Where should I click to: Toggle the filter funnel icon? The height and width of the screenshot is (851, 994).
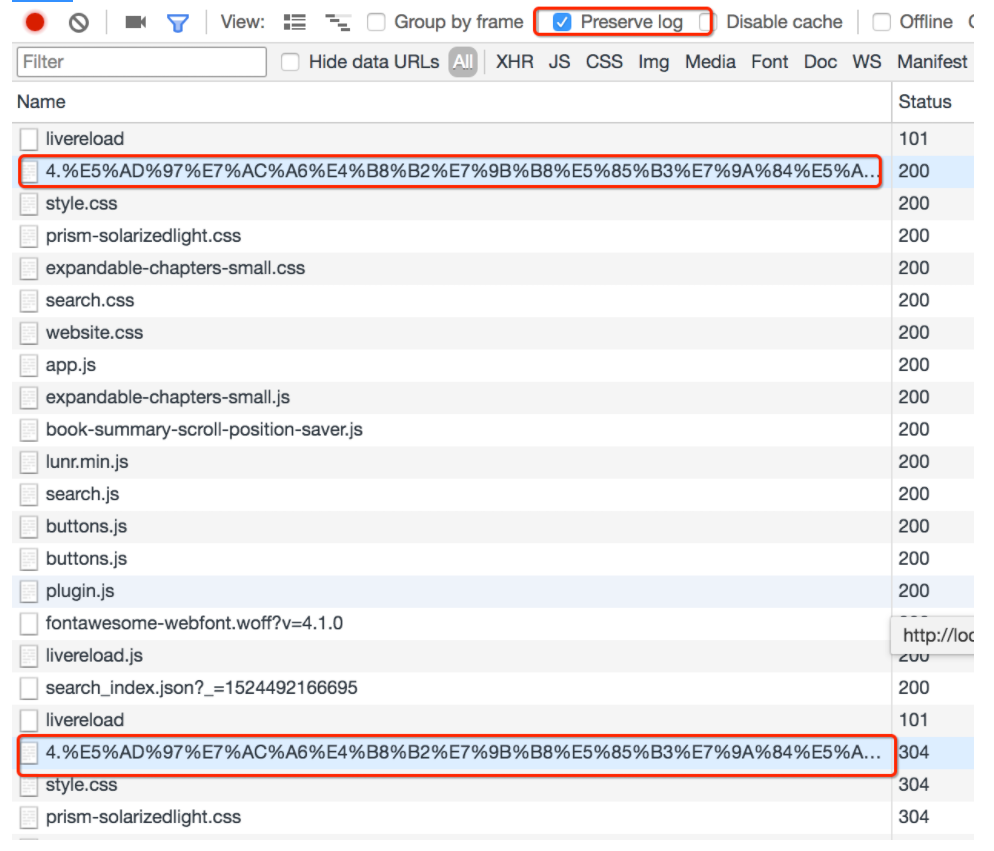(x=178, y=23)
